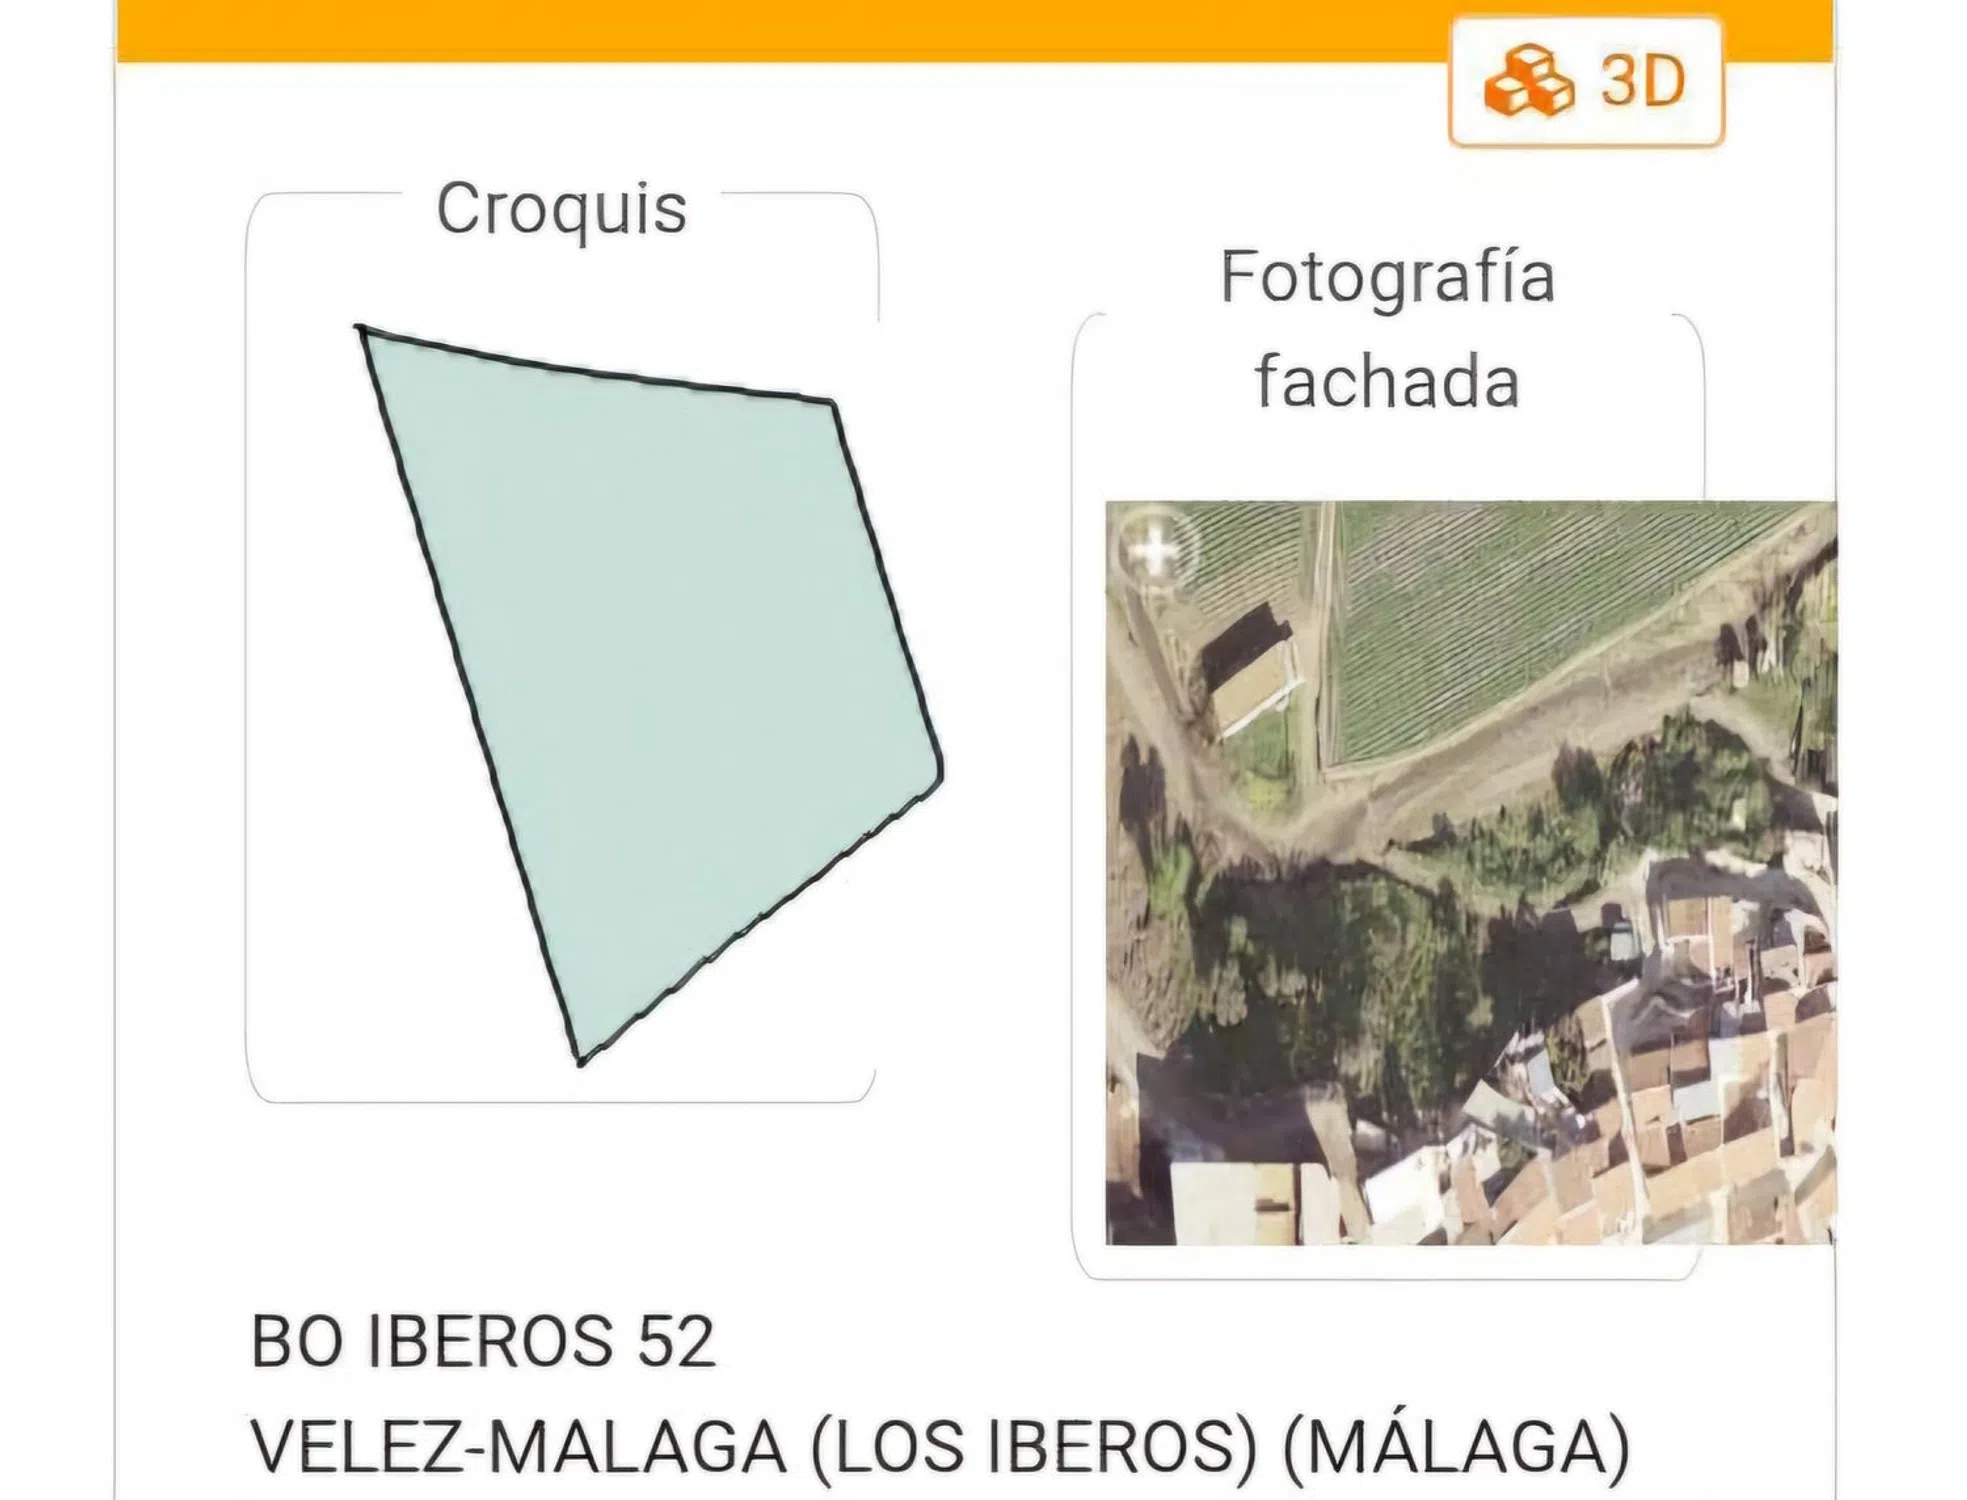Click the top-right vertex of the parcel sketch
The height and width of the screenshot is (1500, 1967).
pyautogui.click(x=832, y=403)
